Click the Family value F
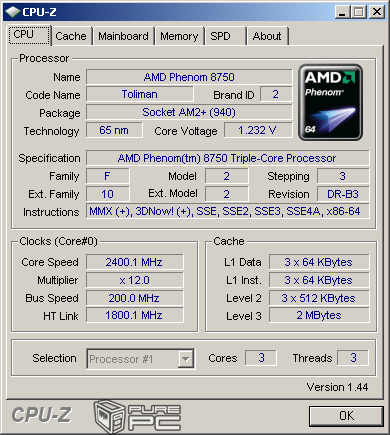Screen dimensions: 390x435 [107, 176]
